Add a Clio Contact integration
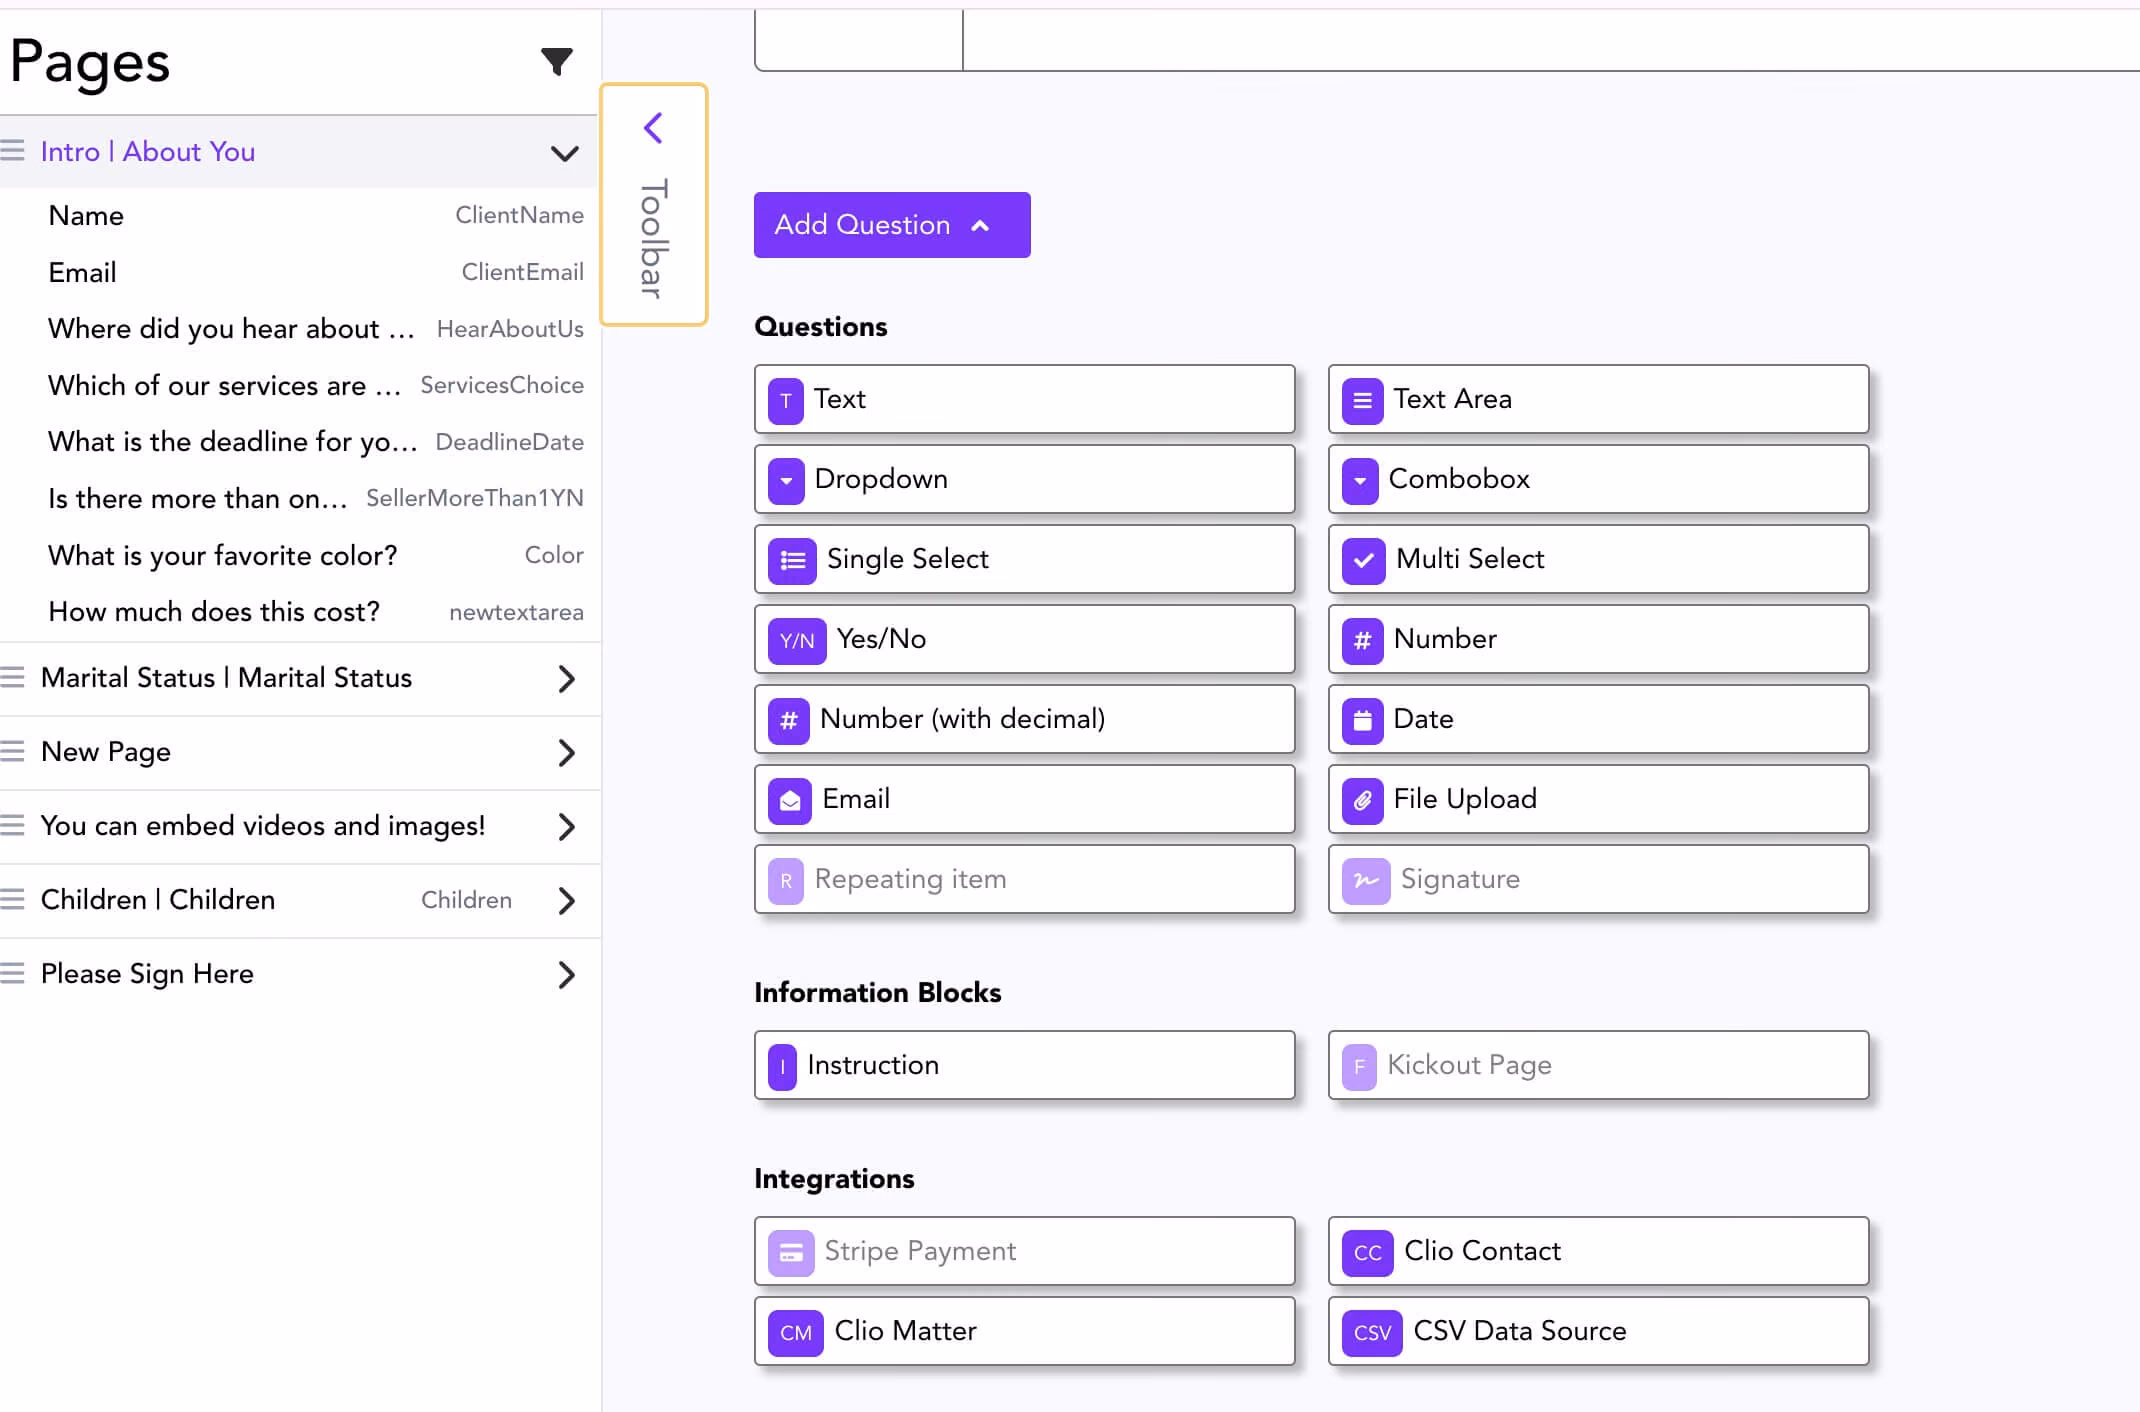The height and width of the screenshot is (1412, 2140). point(1598,1251)
